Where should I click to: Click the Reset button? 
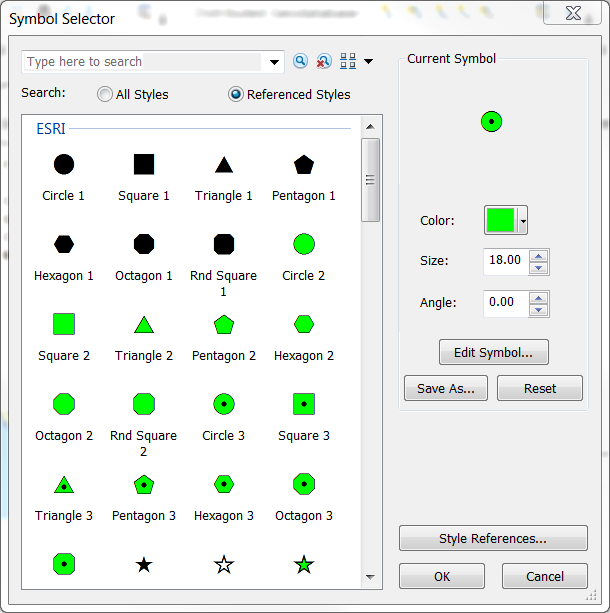click(540, 388)
